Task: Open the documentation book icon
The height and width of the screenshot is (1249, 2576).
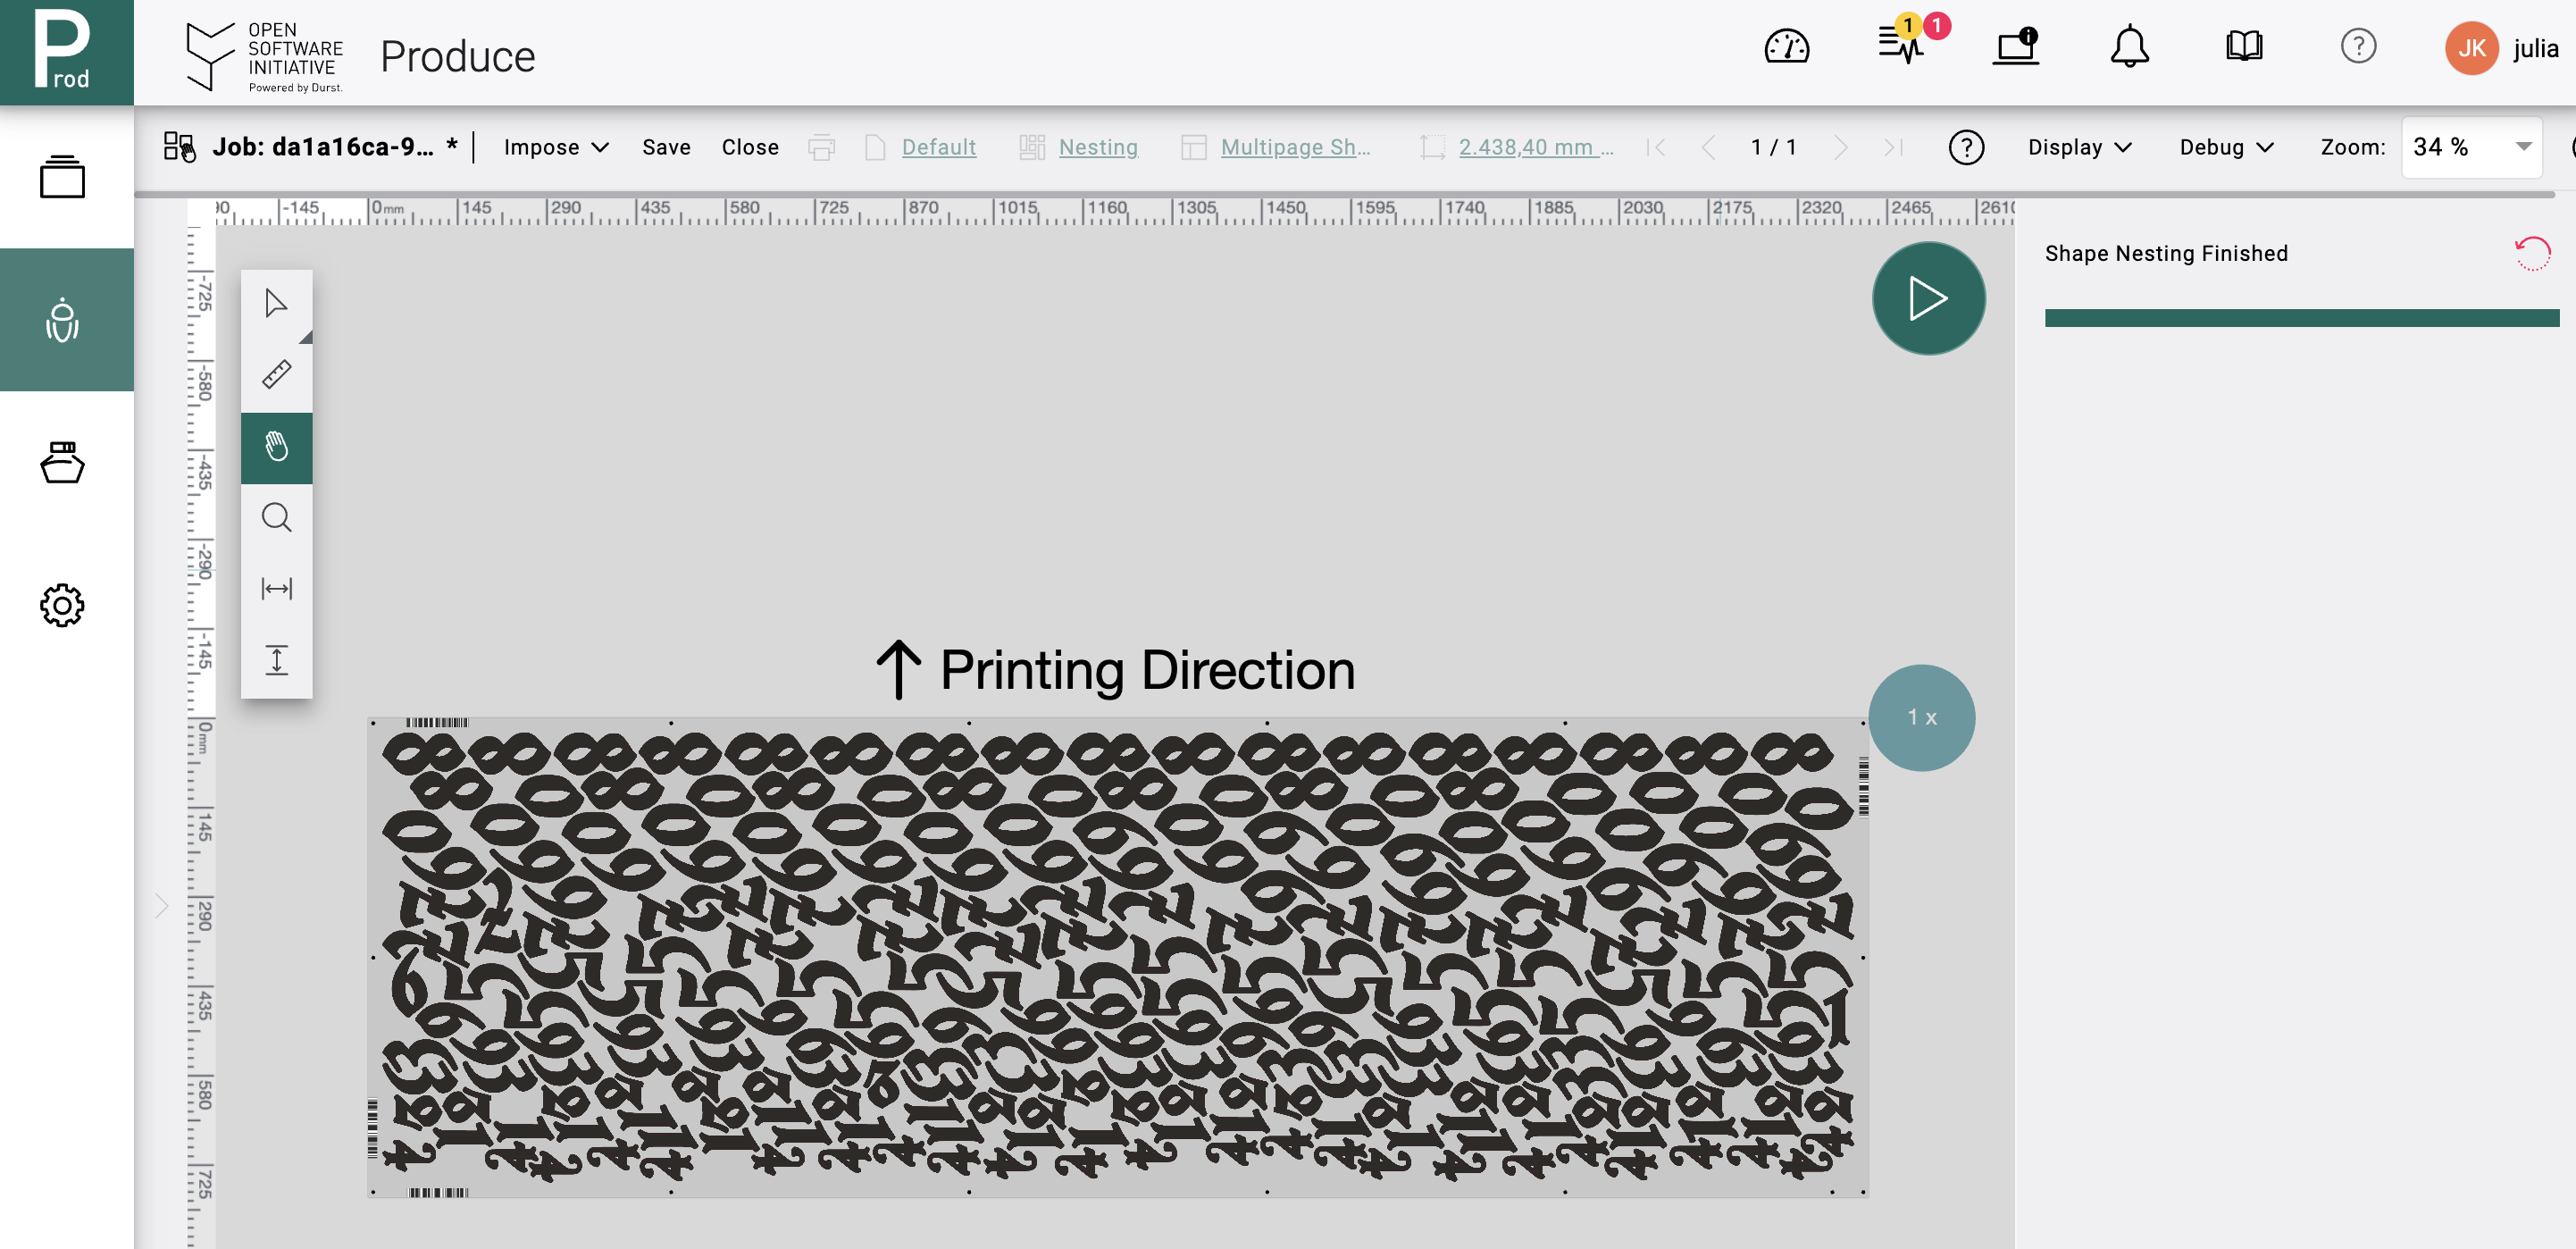Action: click(x=2244, y=46)
